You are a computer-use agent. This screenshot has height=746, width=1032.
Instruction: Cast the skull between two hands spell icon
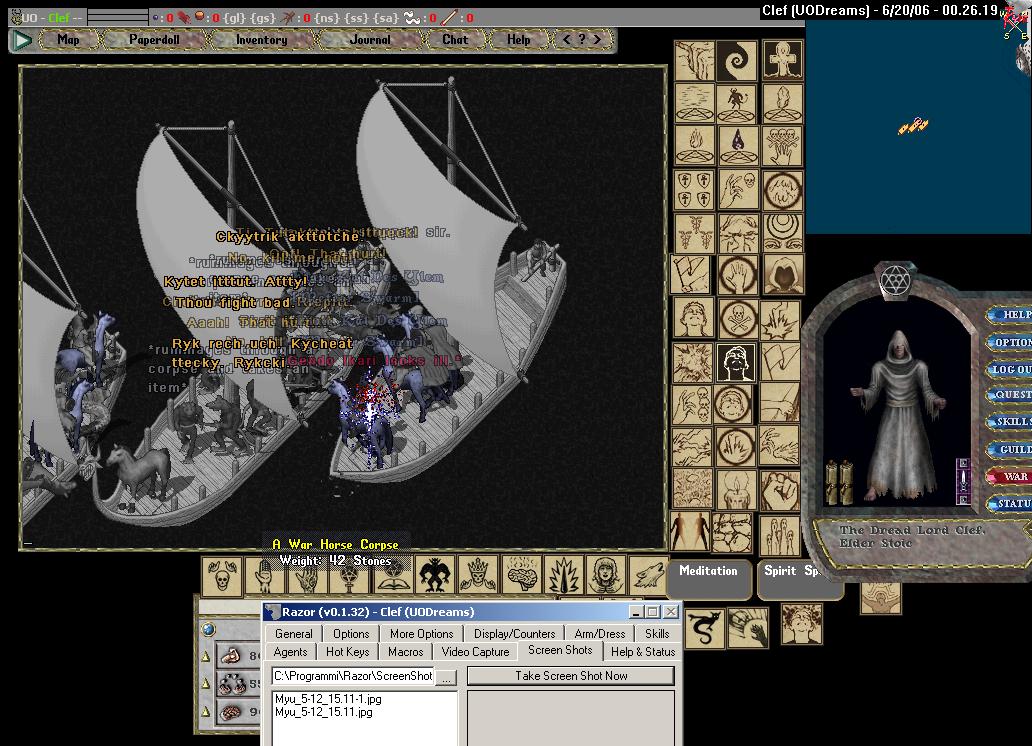[x=221, y=575]
